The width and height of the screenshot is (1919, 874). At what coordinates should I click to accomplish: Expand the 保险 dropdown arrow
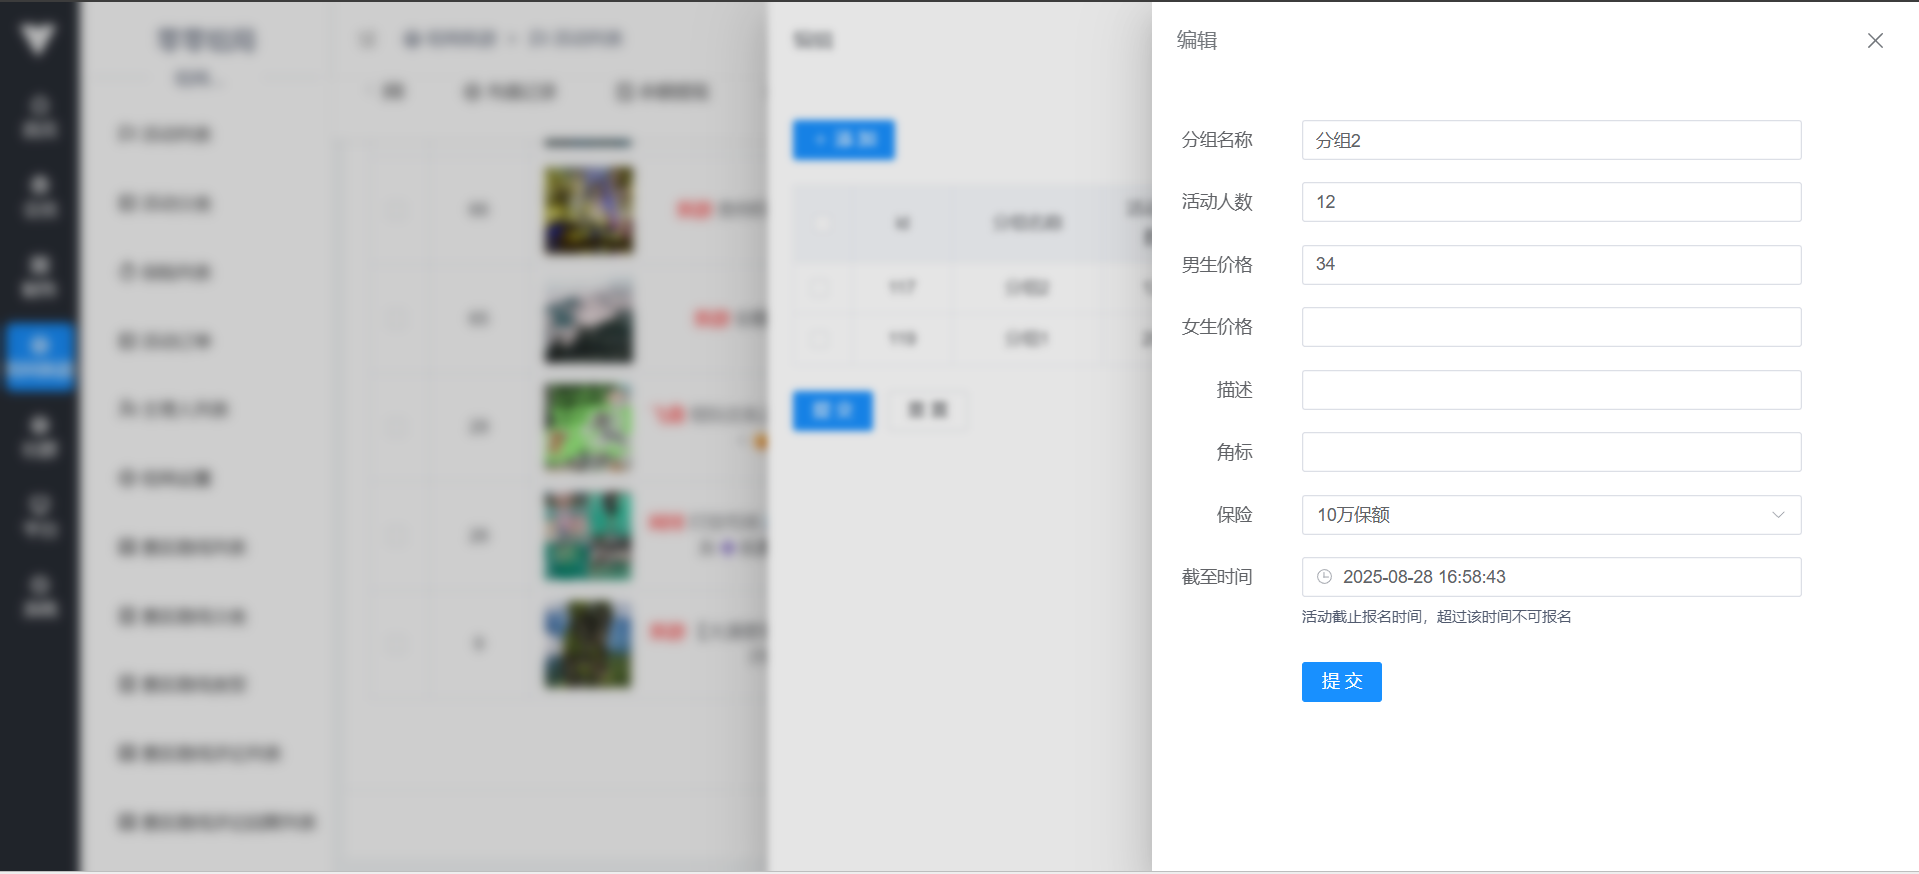[1777, 515]
